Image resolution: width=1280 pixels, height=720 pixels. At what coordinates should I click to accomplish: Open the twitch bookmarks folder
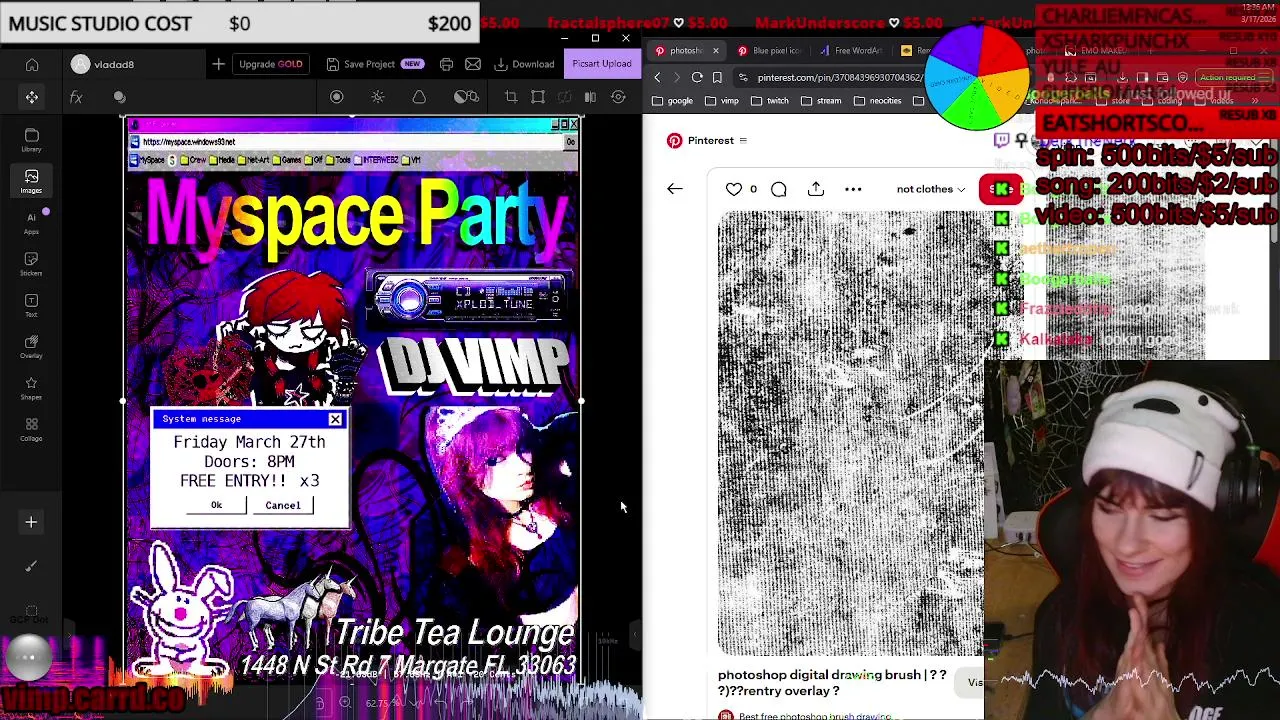tap(770, 101)
